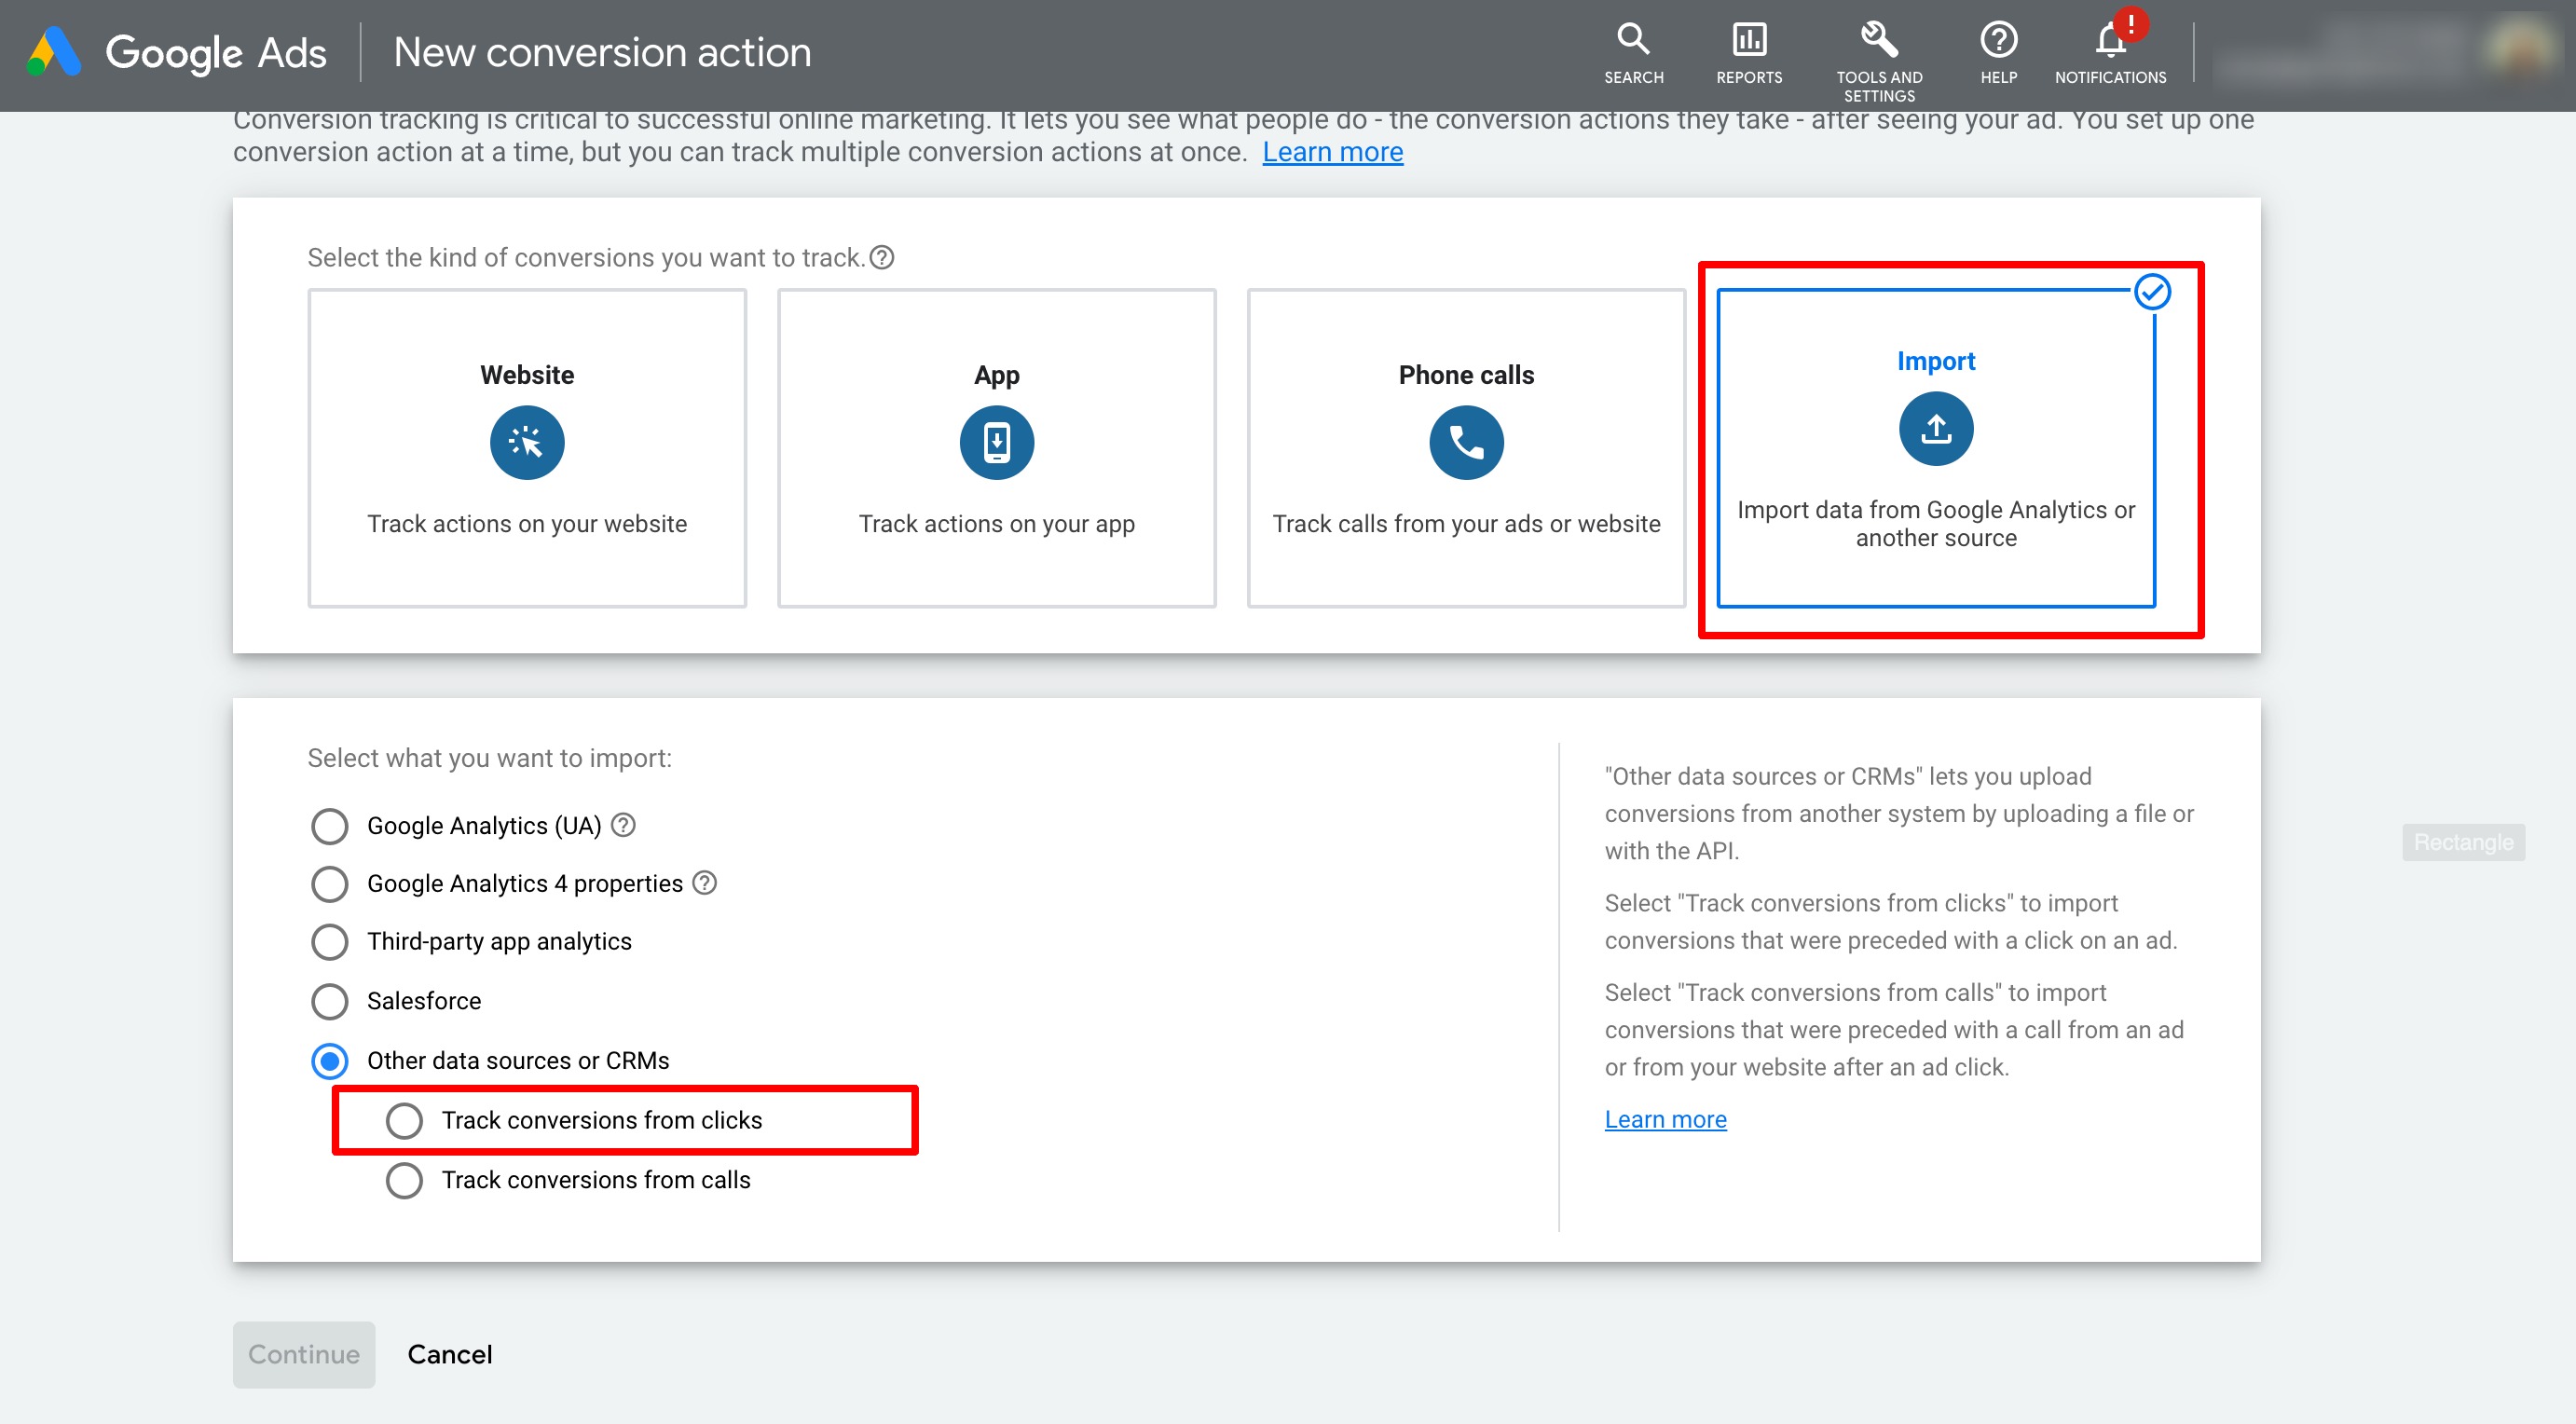Select the Google Analytics UA radio button
2576x1424 pixels.
(330, 824)
